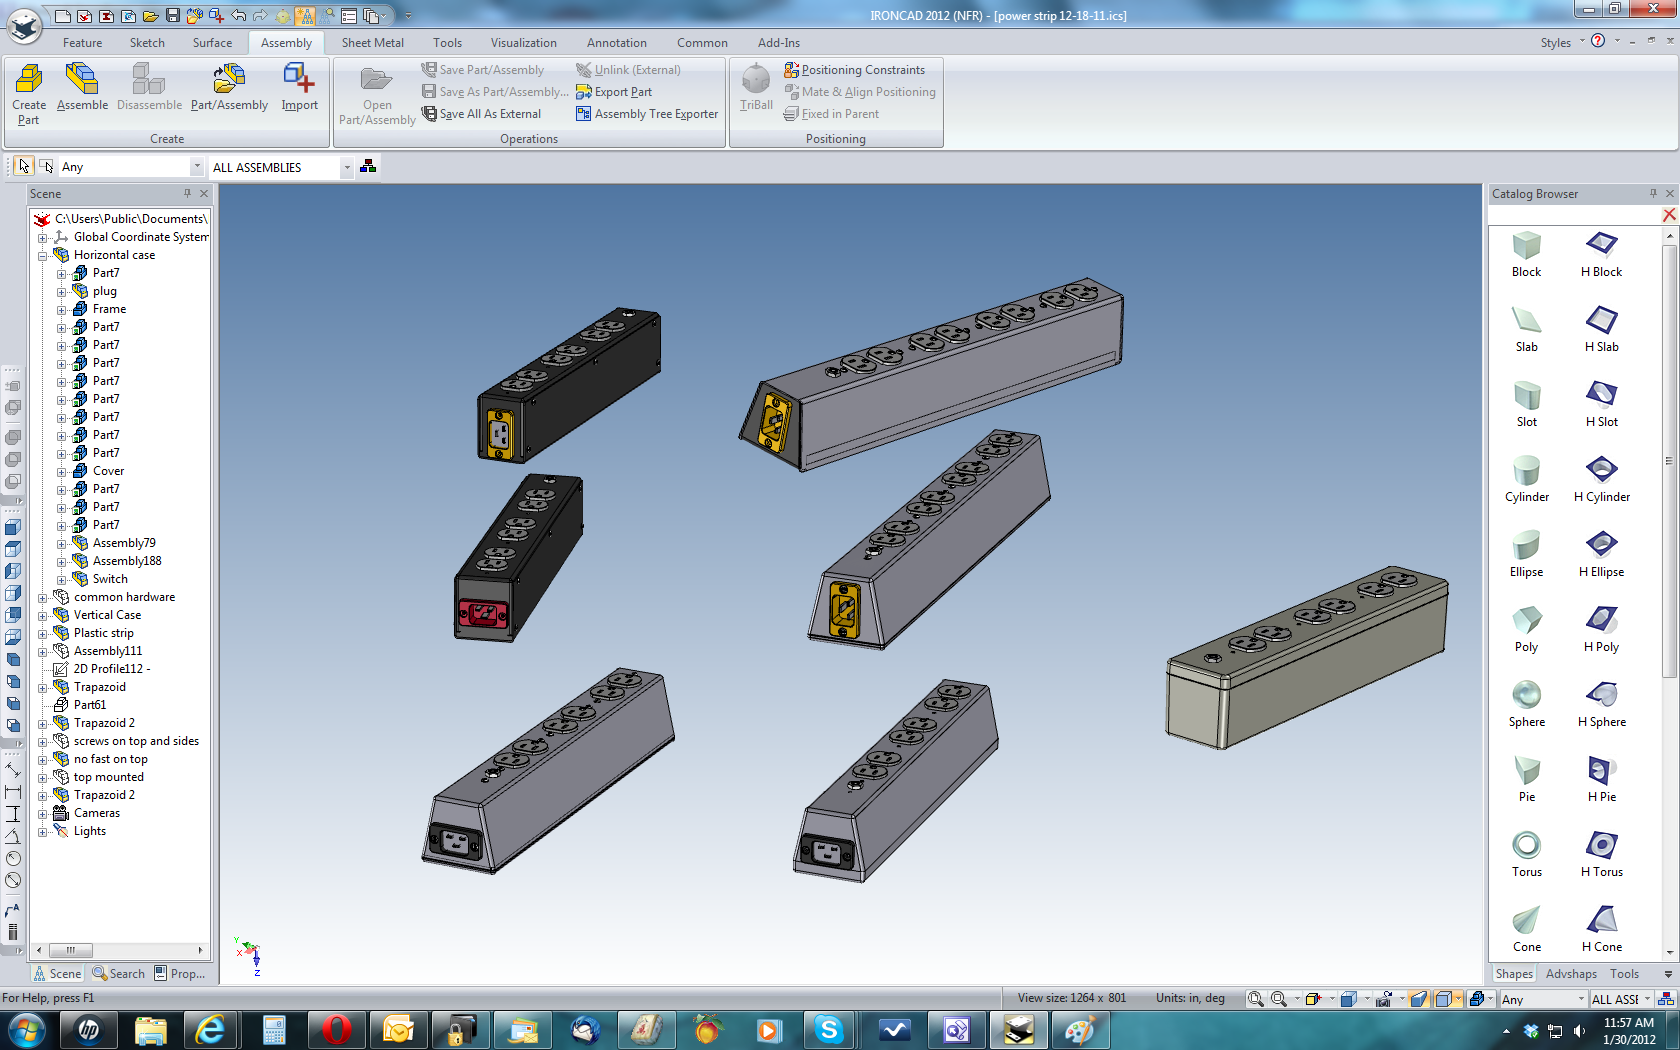
Task: Switch to the Sheet Metal ribbon tab
Action: [x=372, y=43]
